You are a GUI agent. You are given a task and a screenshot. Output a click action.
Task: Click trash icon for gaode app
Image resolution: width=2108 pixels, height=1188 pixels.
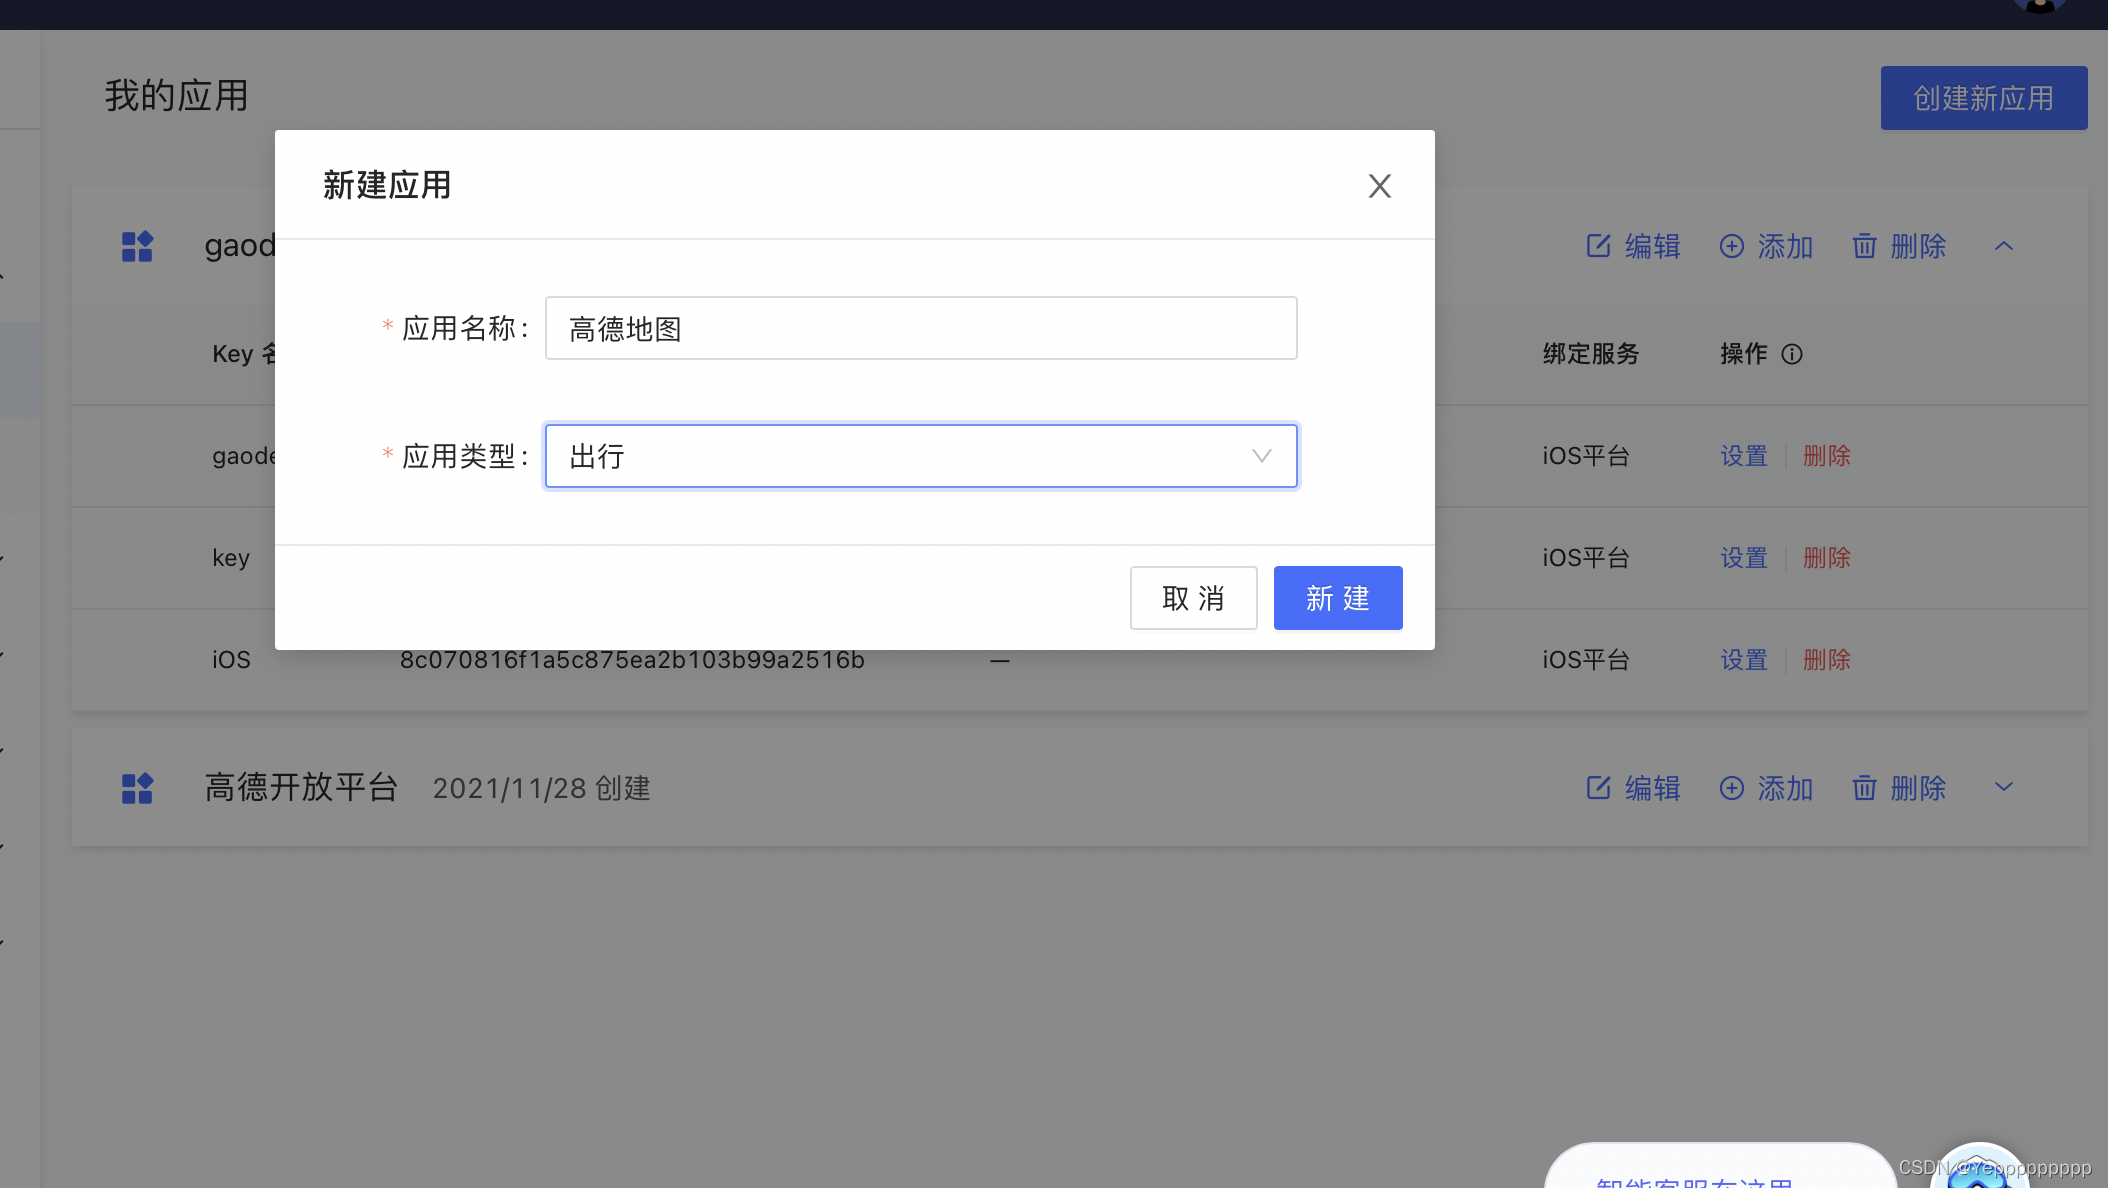[1864, 246]
